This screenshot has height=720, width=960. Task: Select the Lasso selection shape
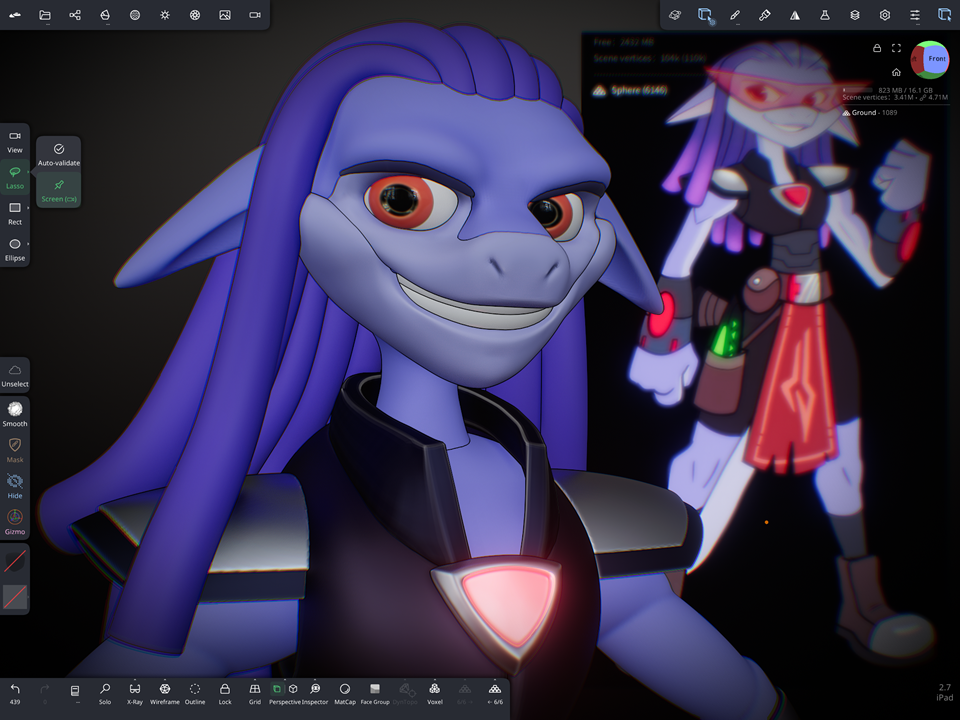(x=15, y=178)
